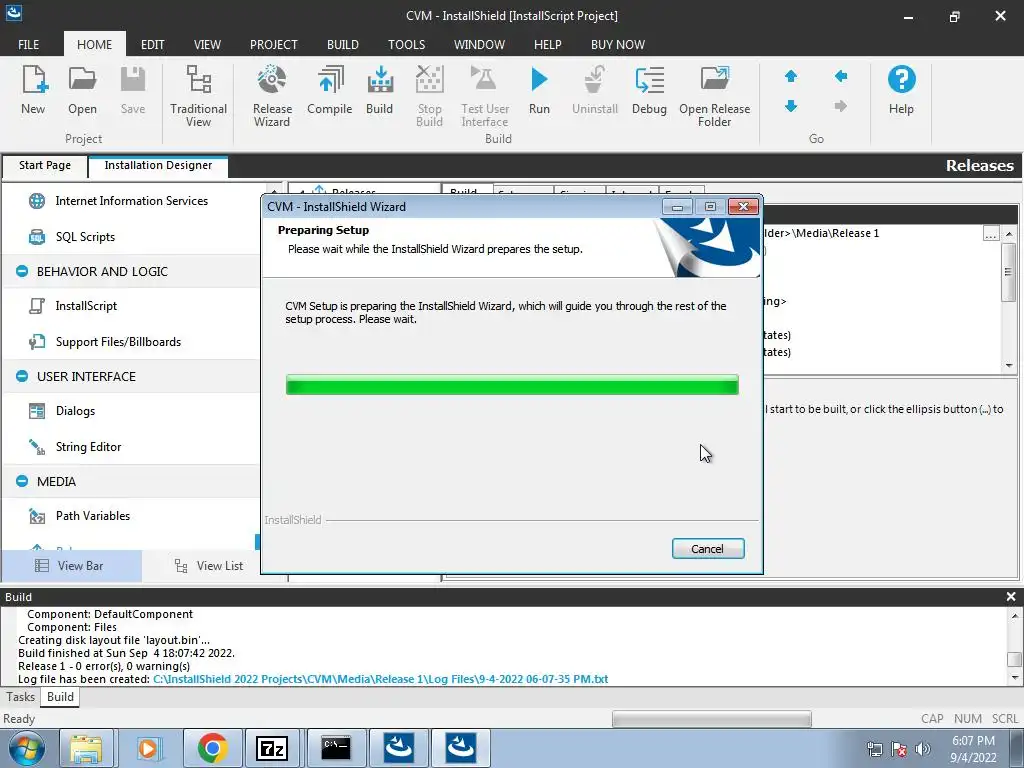Screen dimensions: 1024x768
Task: Open Chrome from the taskbar
Action: [x=212, y=748]
